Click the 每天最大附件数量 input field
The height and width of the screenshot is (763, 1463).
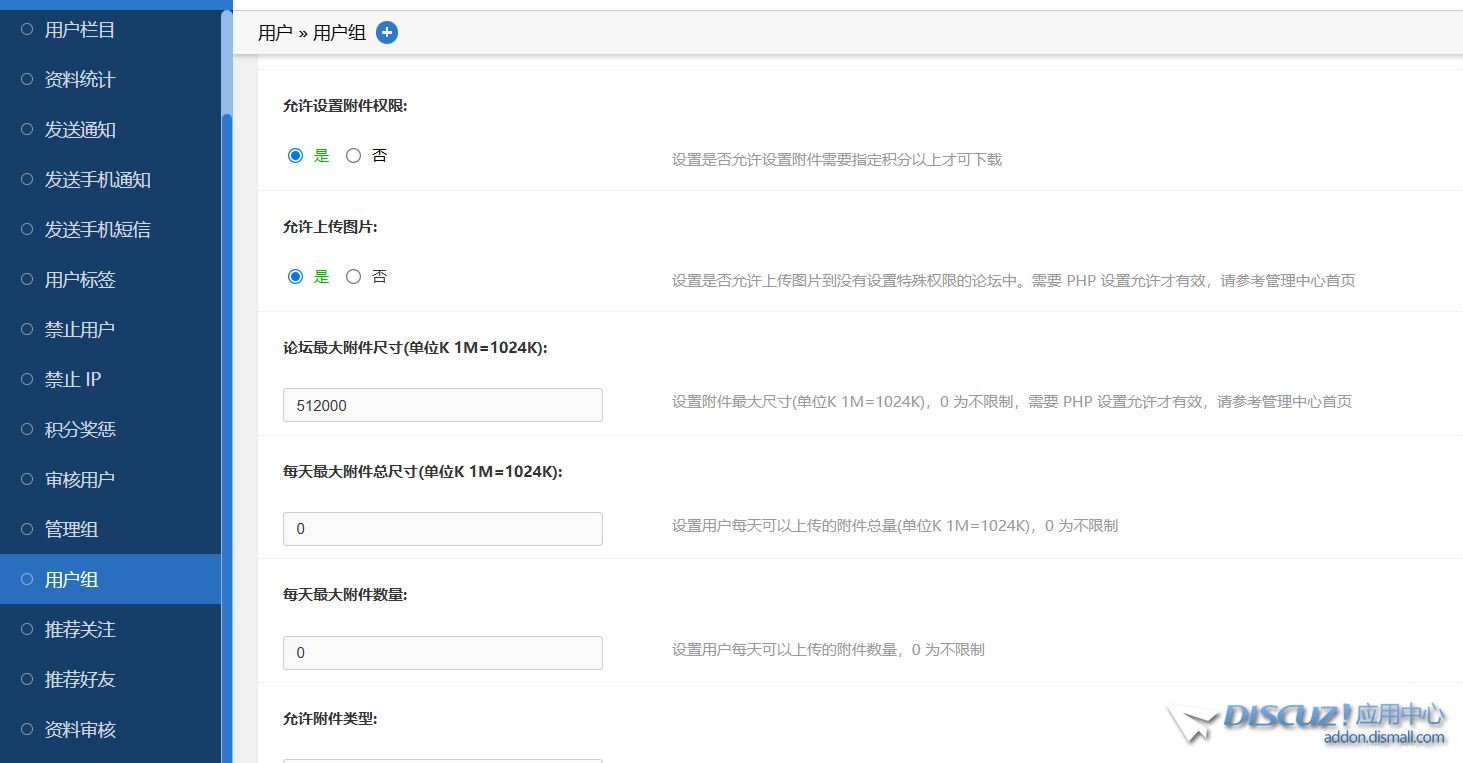[x=442, y=653]
